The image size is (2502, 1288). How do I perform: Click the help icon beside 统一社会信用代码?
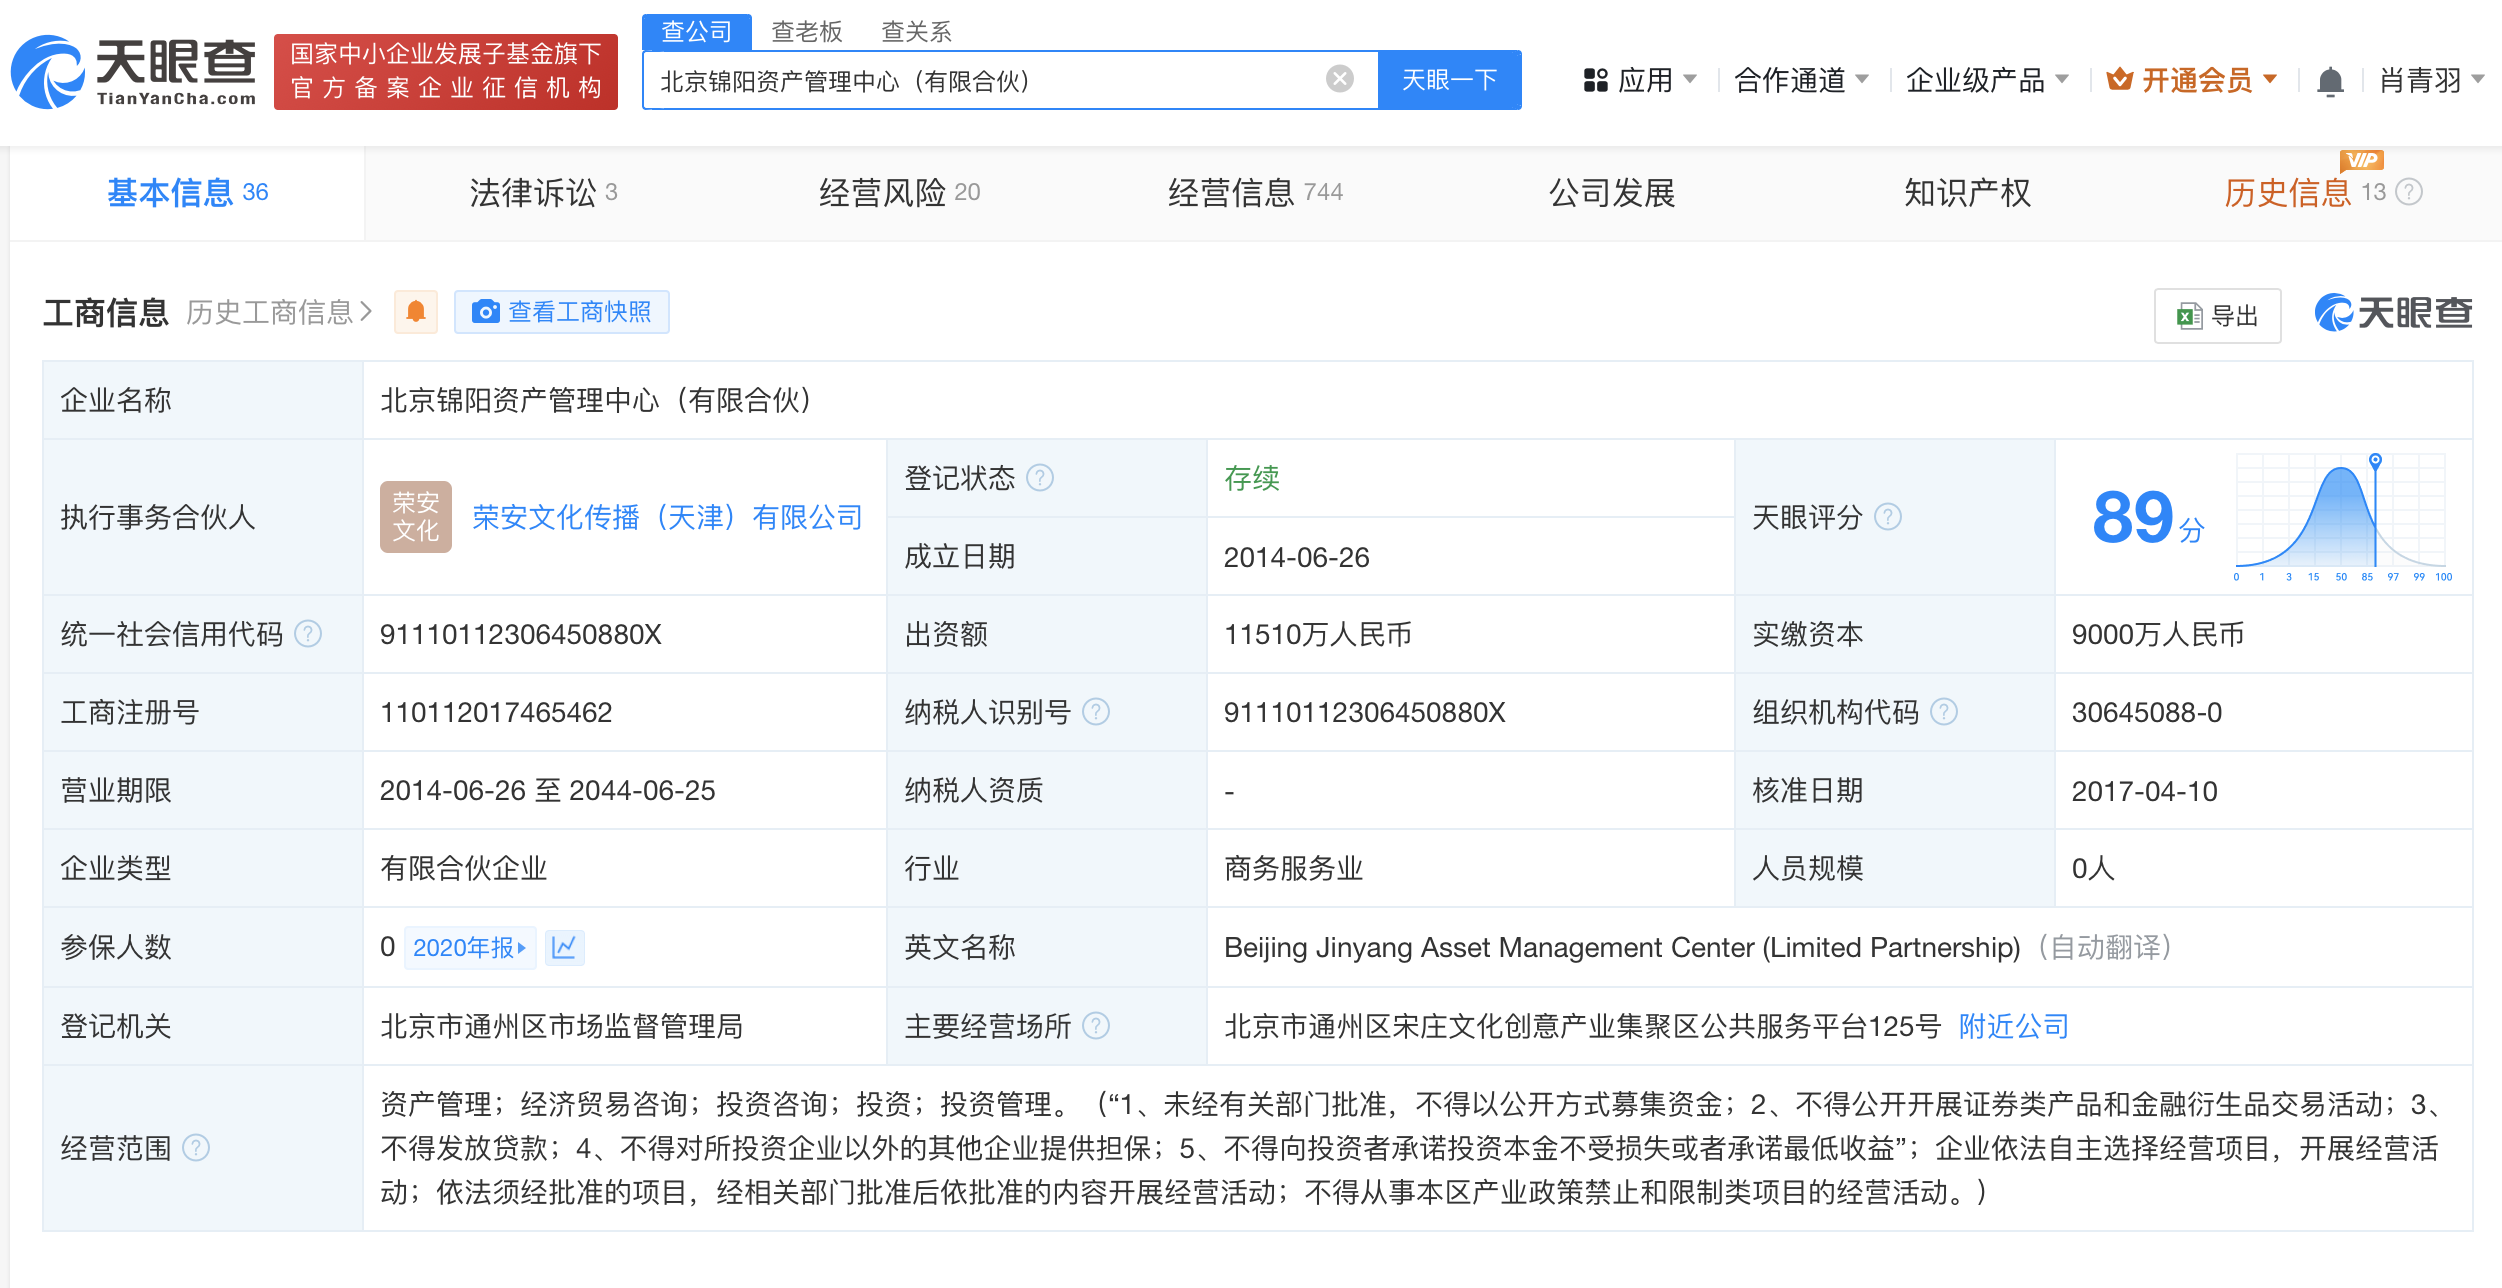pos(309,634)
